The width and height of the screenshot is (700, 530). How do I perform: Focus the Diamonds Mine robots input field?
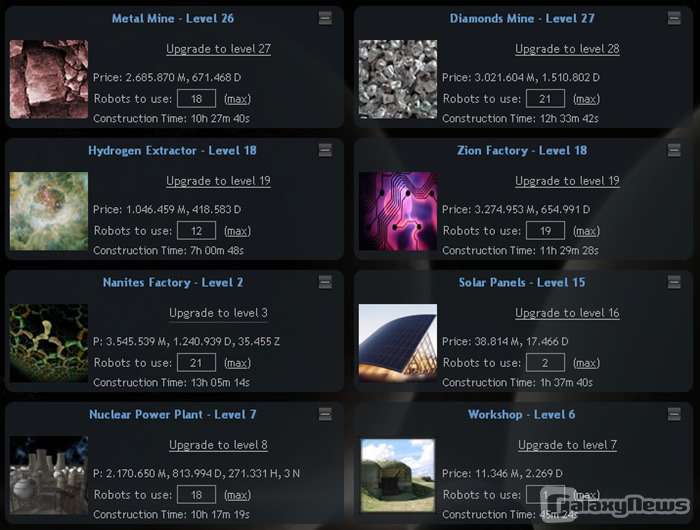(545, 99)
